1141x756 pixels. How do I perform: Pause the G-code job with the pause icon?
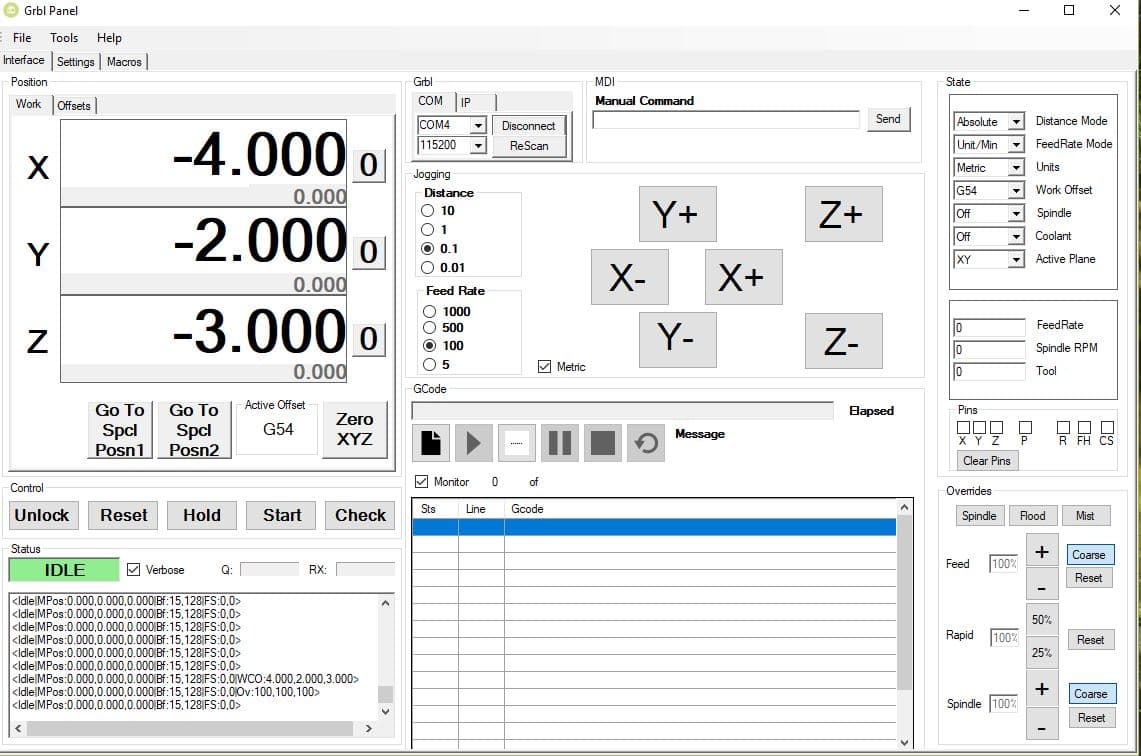click(560, 442)
